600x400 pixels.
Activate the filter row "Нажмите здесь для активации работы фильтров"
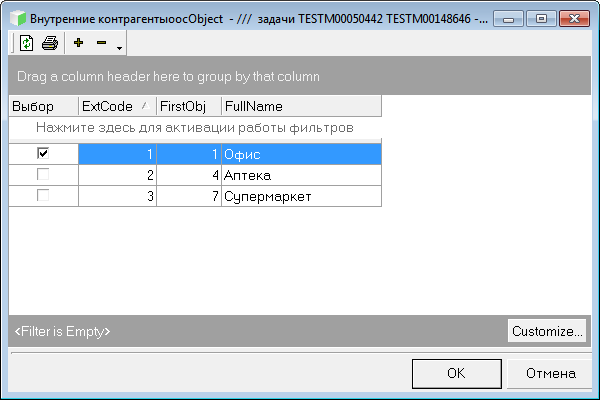(195, 127)
